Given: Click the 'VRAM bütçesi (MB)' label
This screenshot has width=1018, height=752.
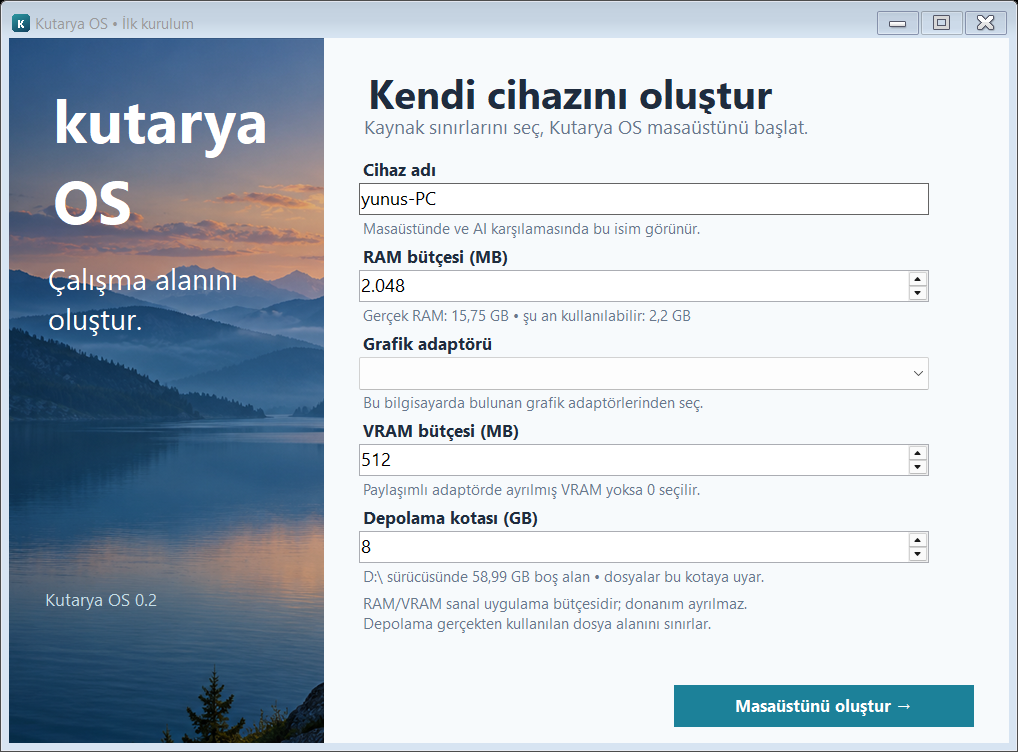Looking at the screenshot, I should click(440, 431).
